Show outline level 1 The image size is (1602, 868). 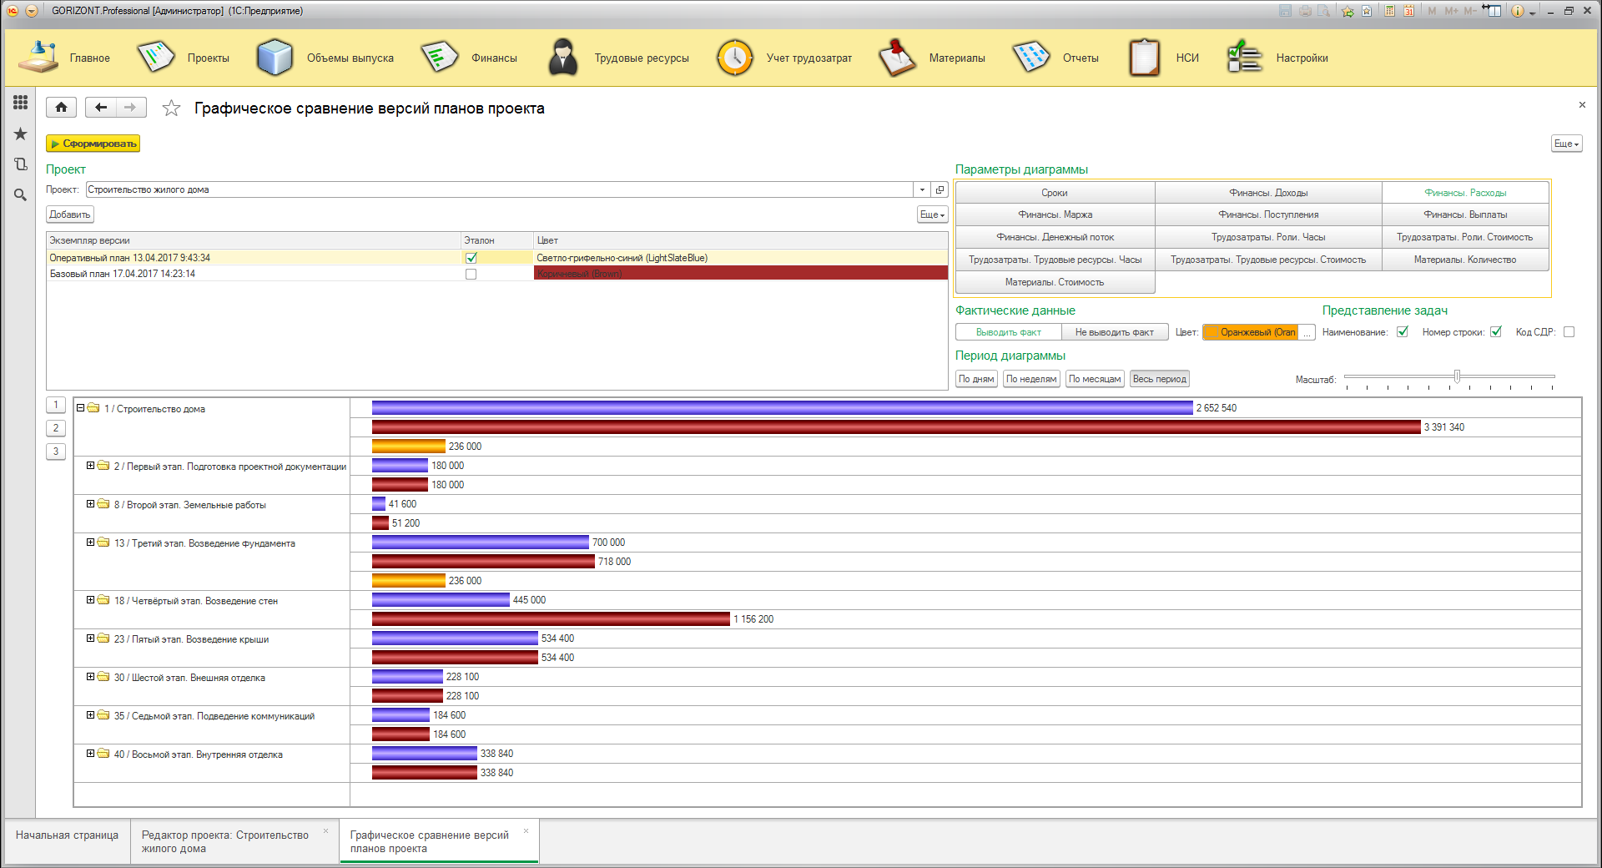point(56,405)
